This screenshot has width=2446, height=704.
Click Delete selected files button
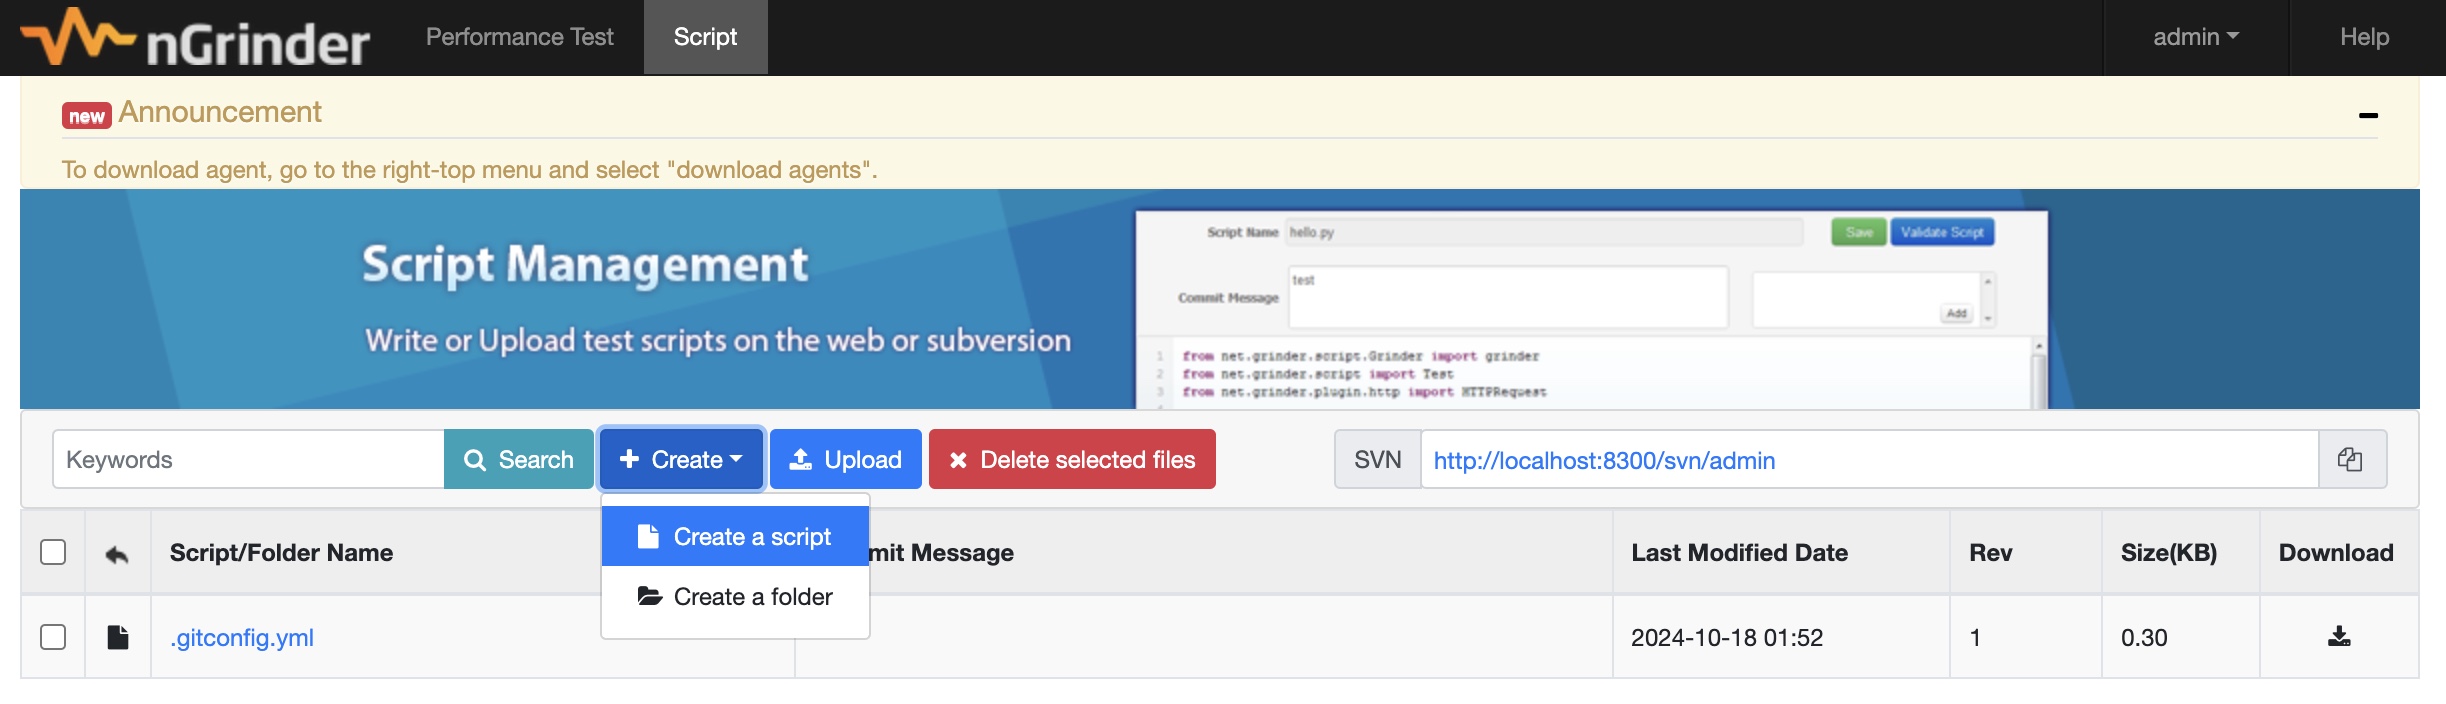(x=1072, y=459)
